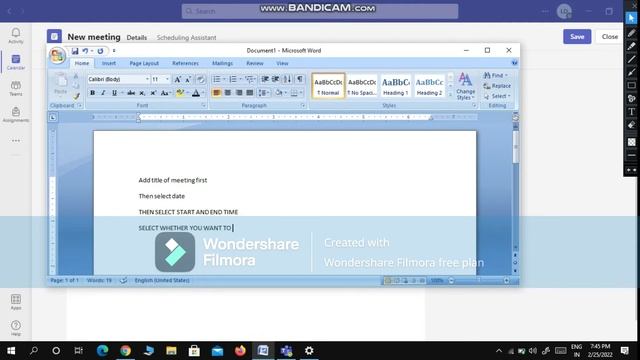Toggle superscript formatting
This screenshot has width=640, height=360.
coord(153,93)
